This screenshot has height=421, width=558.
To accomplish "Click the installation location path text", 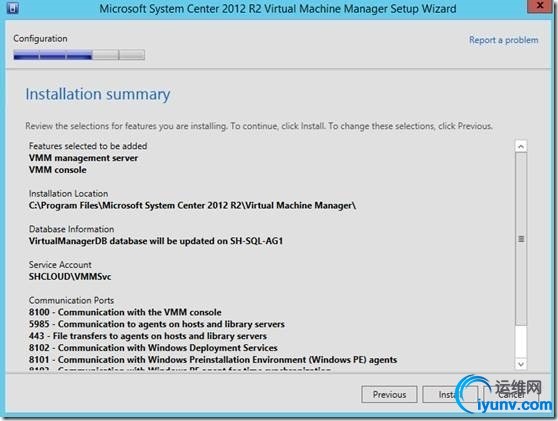I will 193,205.
